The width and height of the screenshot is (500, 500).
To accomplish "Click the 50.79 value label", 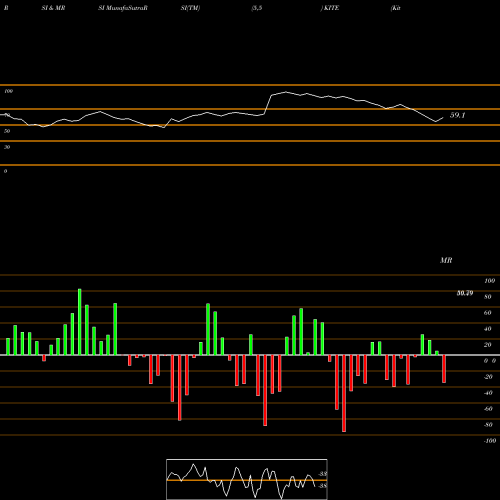I will [x=465, y=293].
